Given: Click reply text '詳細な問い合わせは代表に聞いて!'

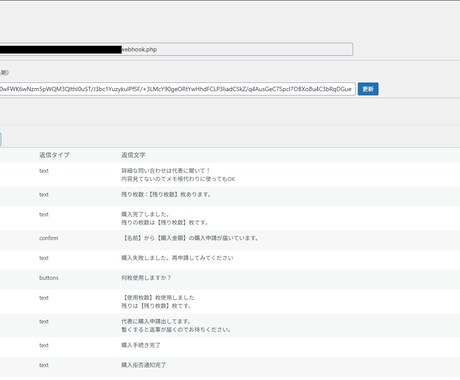Looking at the screenshot, I should 166,171.
